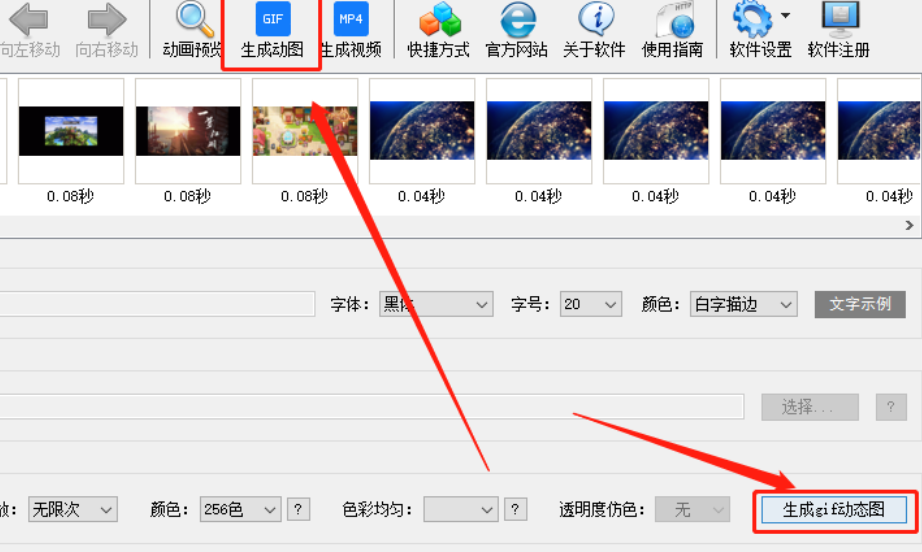Expand arrow beside 软件设置 gear

(785, 15)
